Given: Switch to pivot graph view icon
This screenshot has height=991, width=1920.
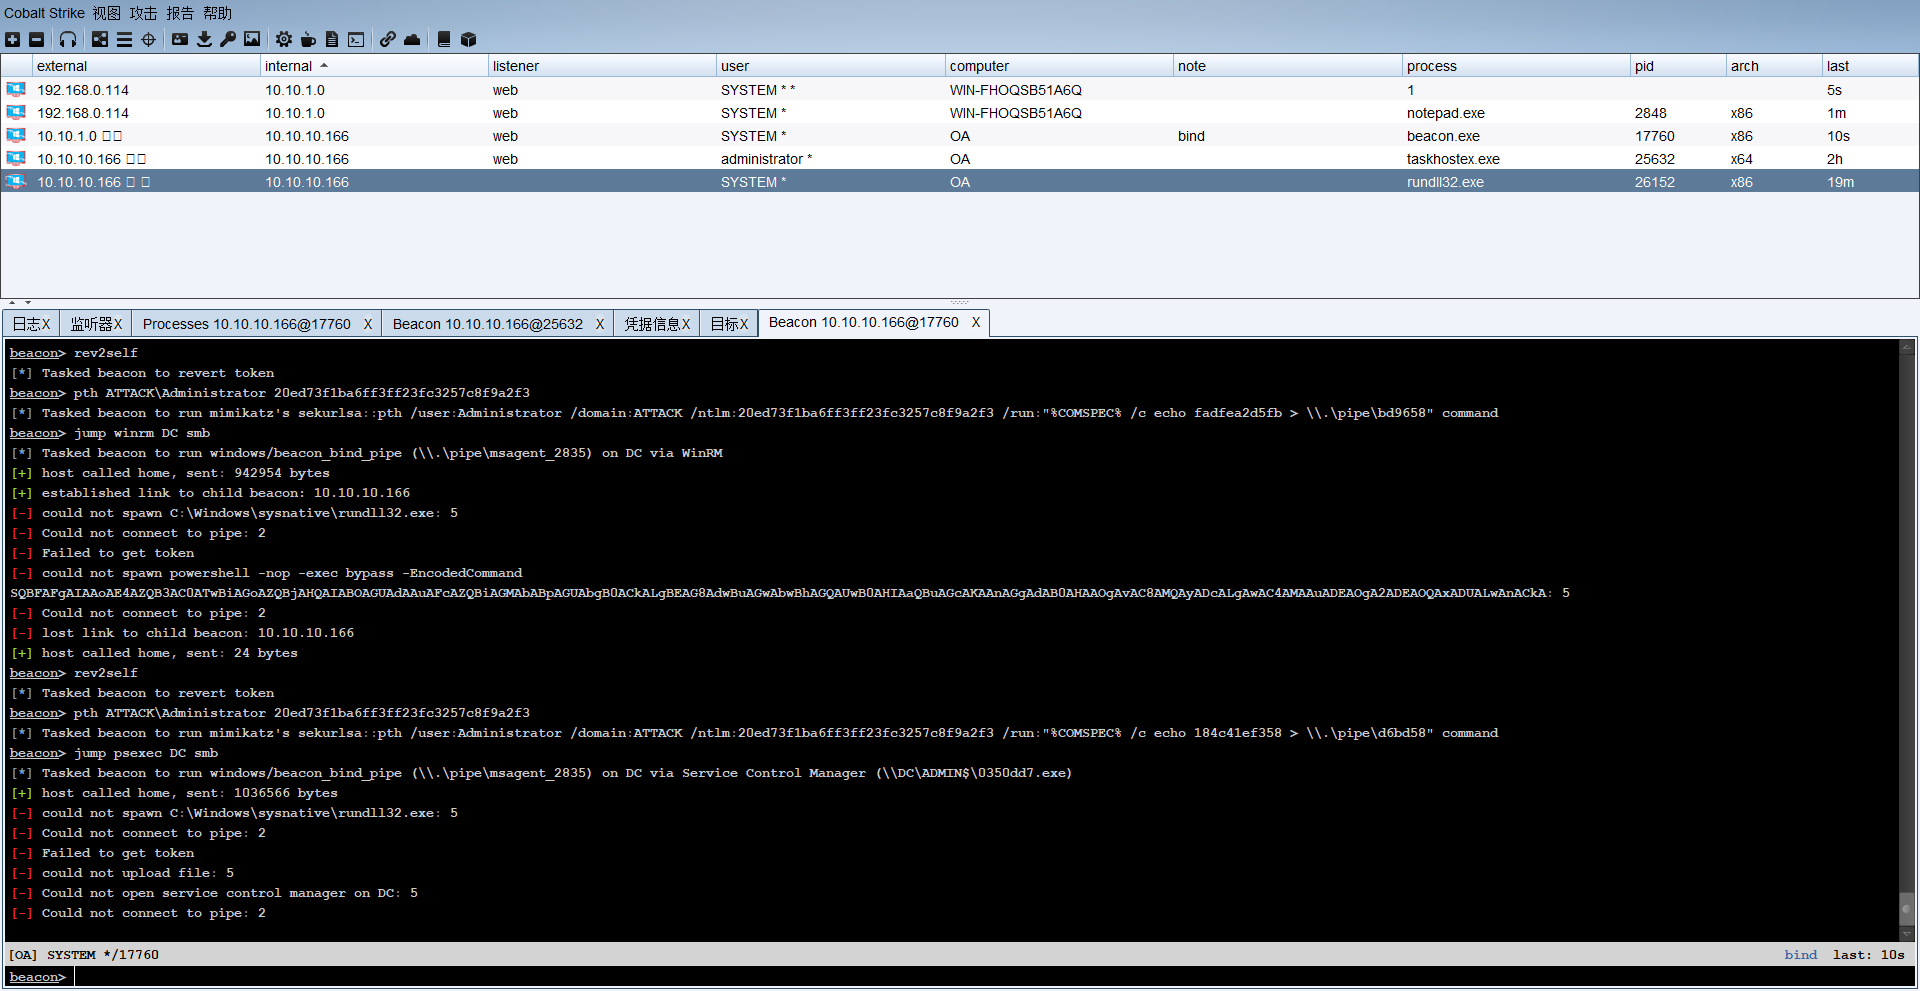Looking at the screenshot, I should [x=100, y=39].
